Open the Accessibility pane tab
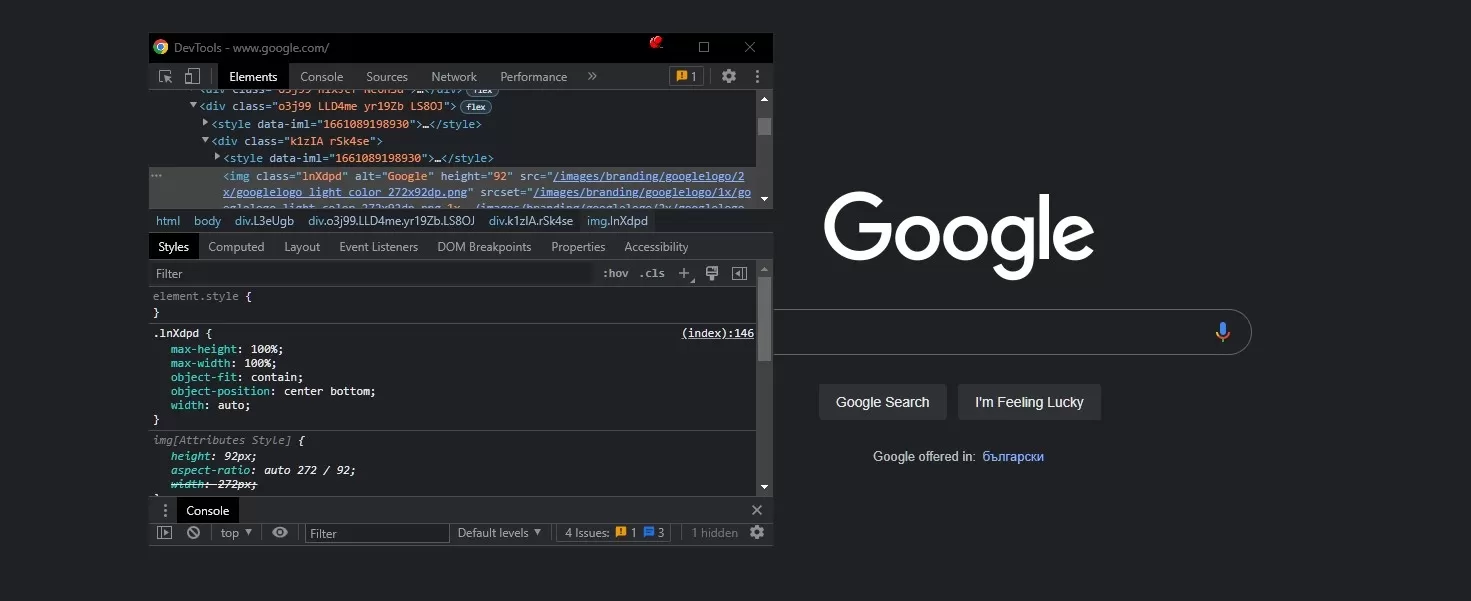Screen dimensions: 1471x601 [656, 247]
